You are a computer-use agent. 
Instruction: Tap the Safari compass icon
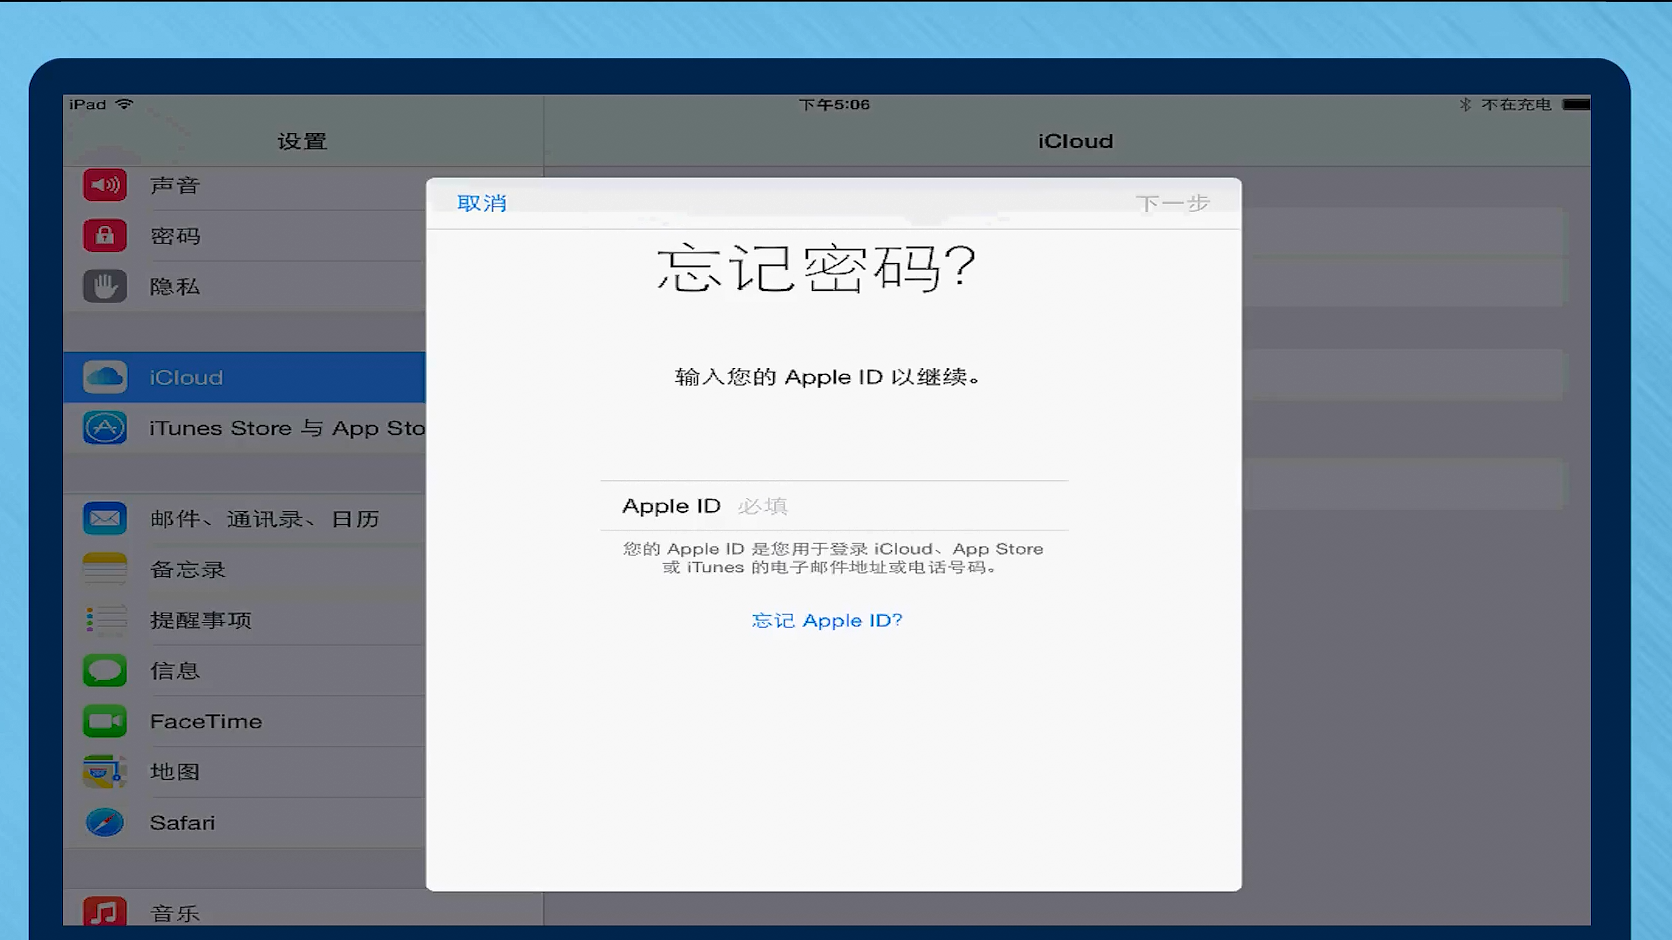[x=105, y=822]
